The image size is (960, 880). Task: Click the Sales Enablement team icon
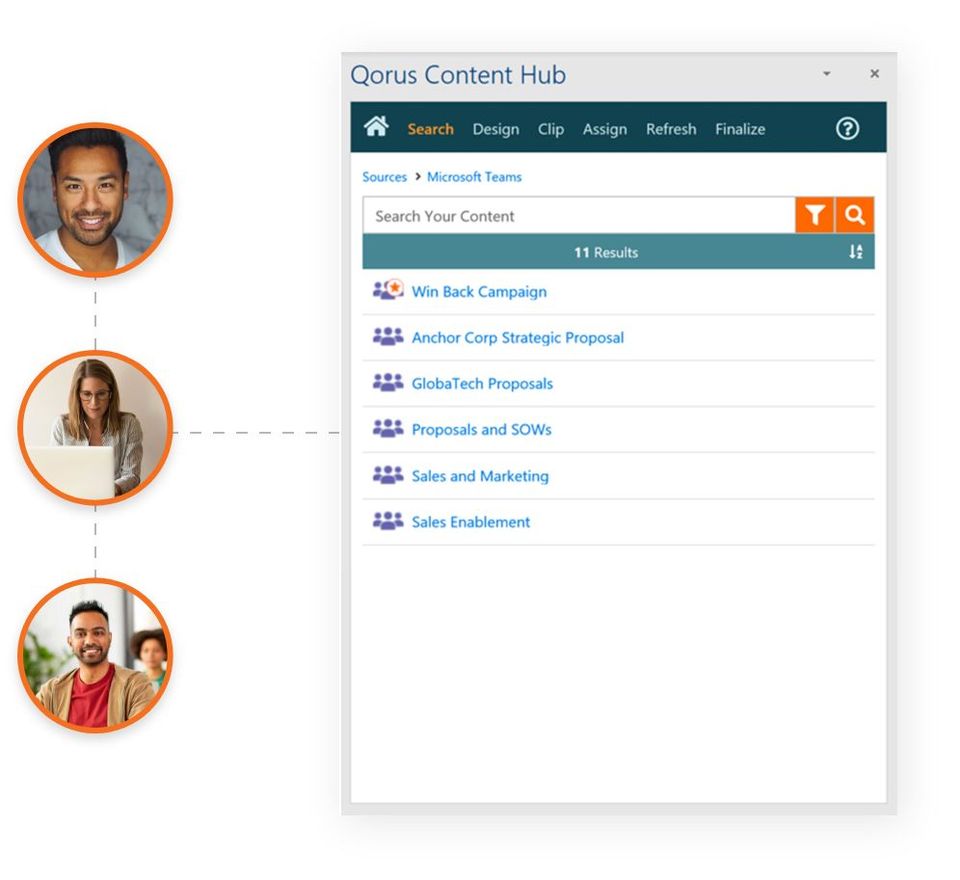click(x=388, y=521)
